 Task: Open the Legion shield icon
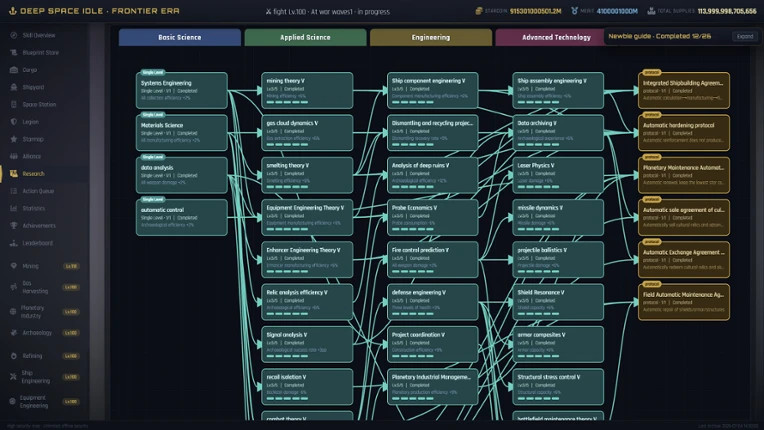(x=14, y=122)
